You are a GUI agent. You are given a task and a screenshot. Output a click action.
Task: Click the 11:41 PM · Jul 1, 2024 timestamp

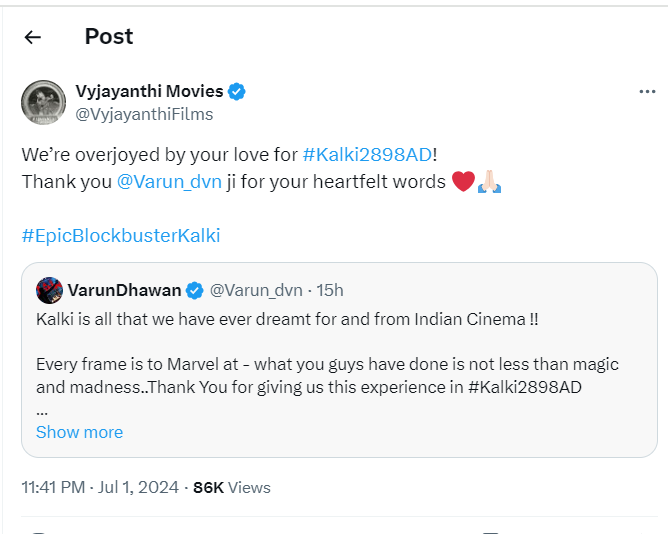pyautogui.click(x=100, y=488)
